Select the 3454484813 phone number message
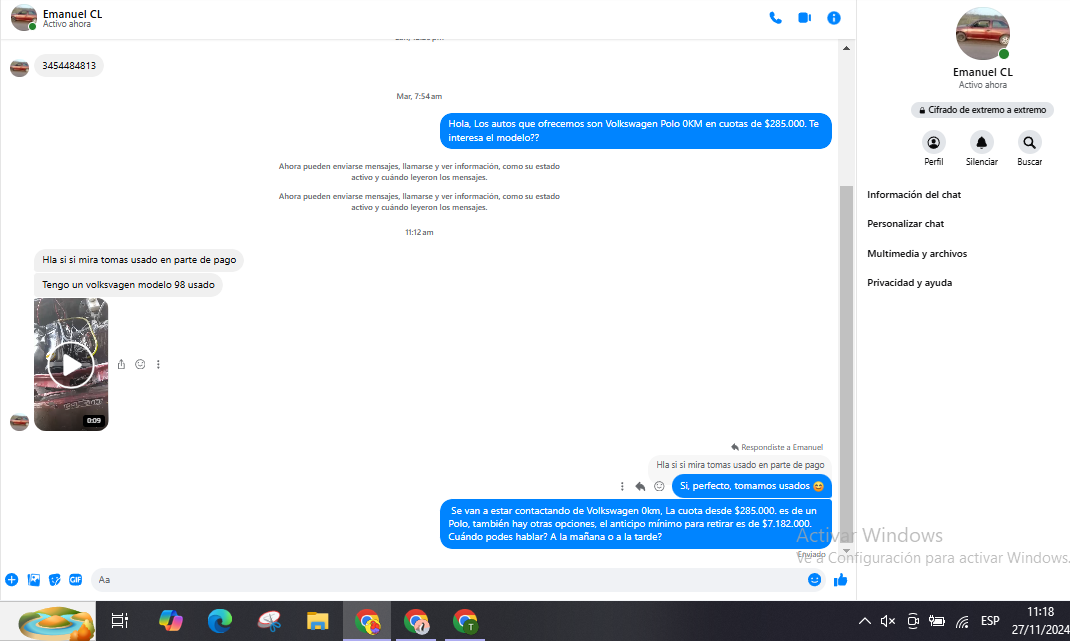The image size is (1070, 641). (69, 66)
